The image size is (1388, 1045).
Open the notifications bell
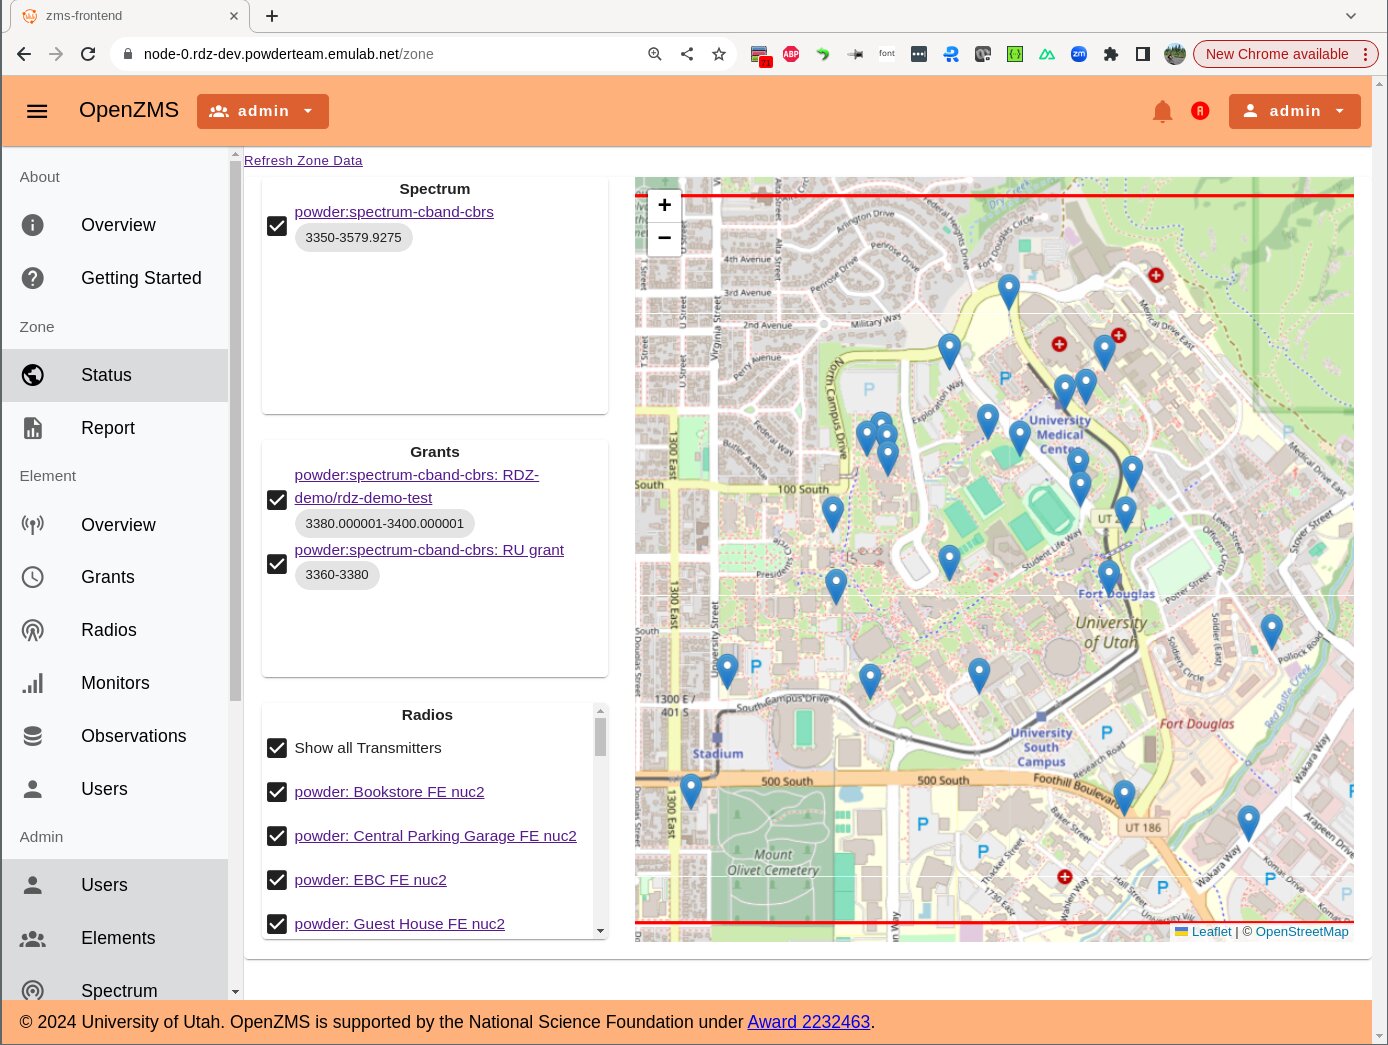[x=1162, y=111]
